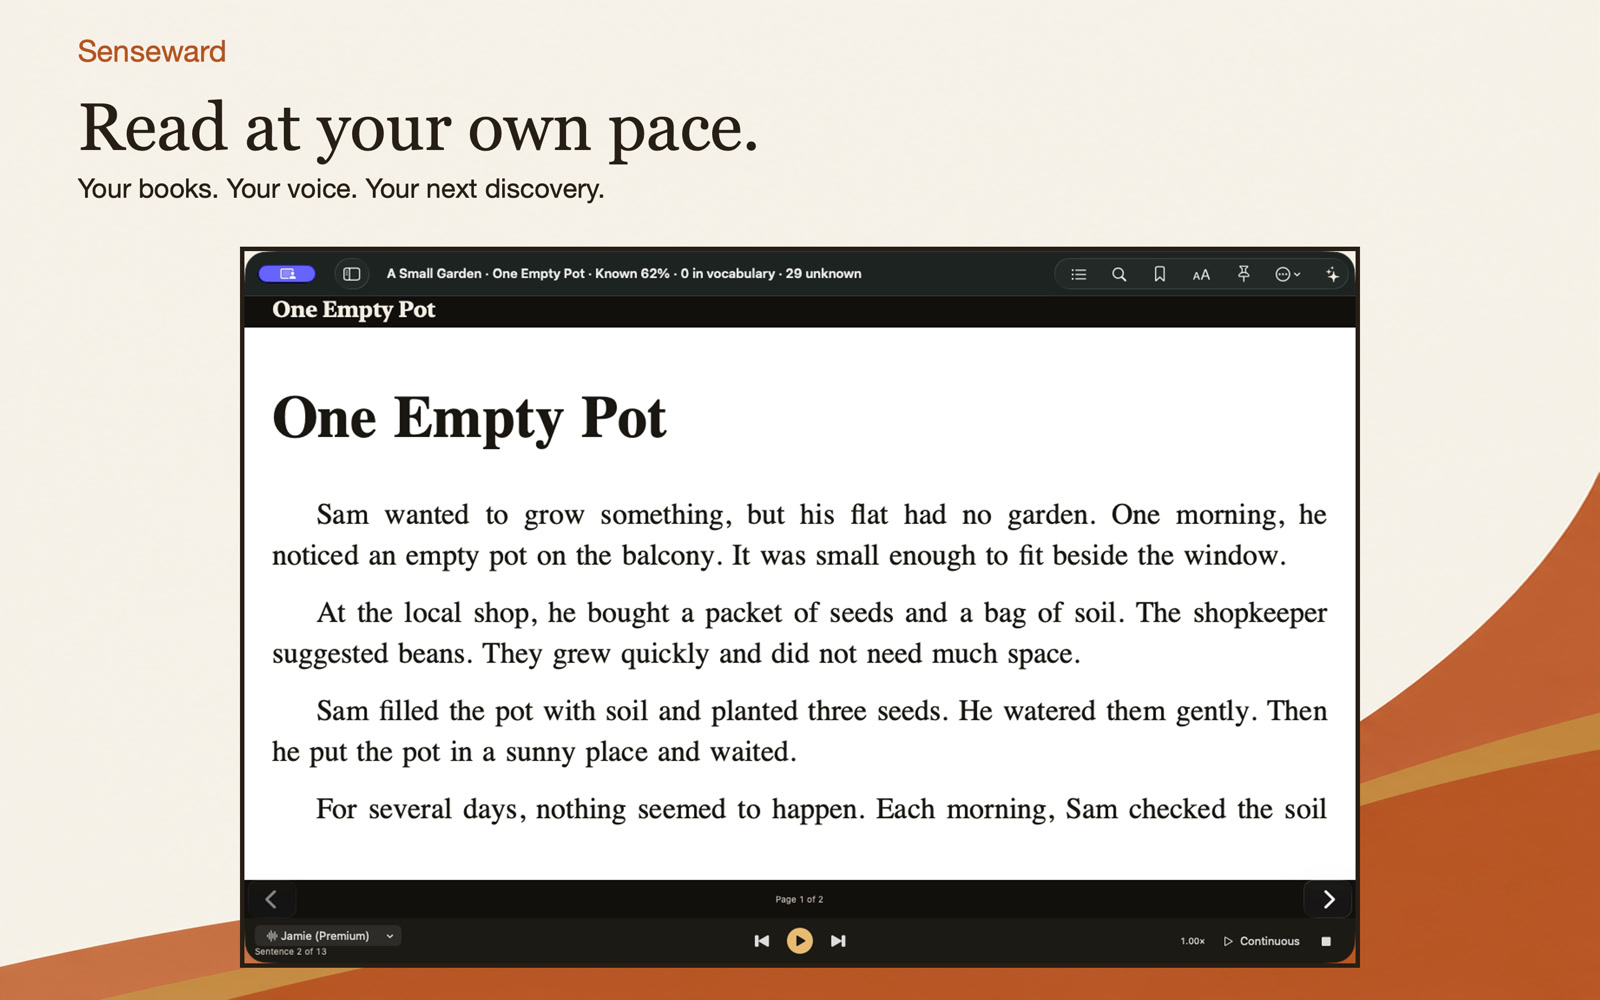This screenshot has height=1000, width=1600.
Task: Toggle the purple reading mode pill button
Action: coord(287,274)
